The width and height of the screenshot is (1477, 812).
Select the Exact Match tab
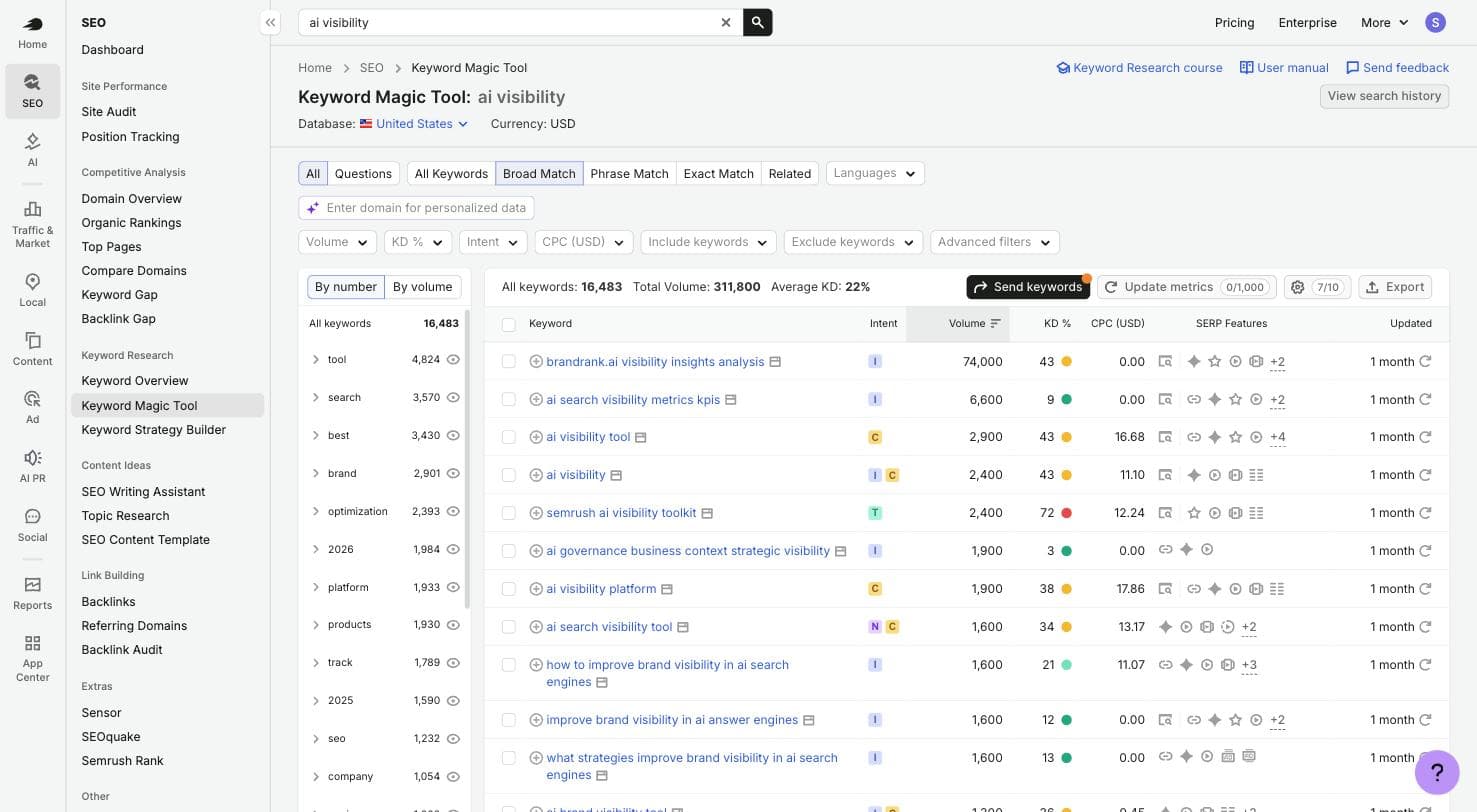tap(718, 174)
